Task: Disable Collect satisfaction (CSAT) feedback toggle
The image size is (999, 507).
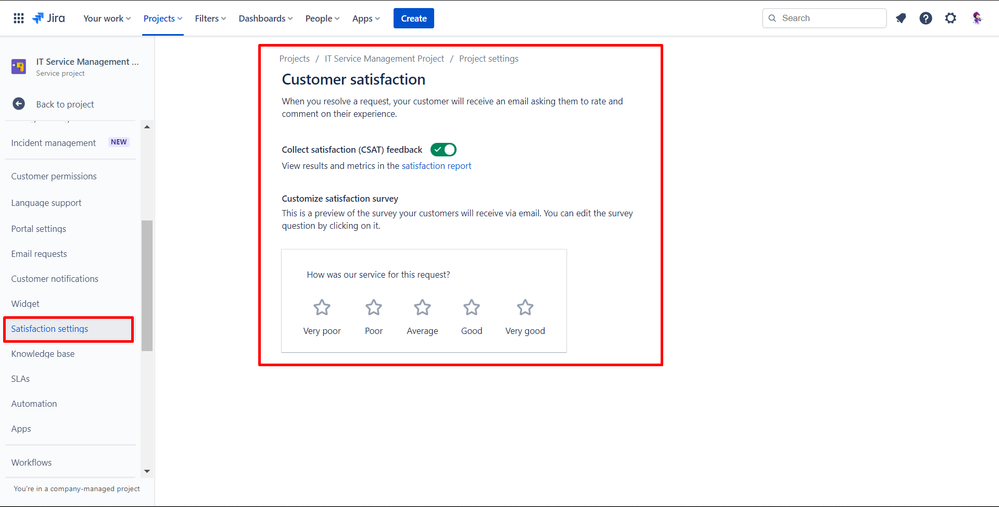Action: 443,150
